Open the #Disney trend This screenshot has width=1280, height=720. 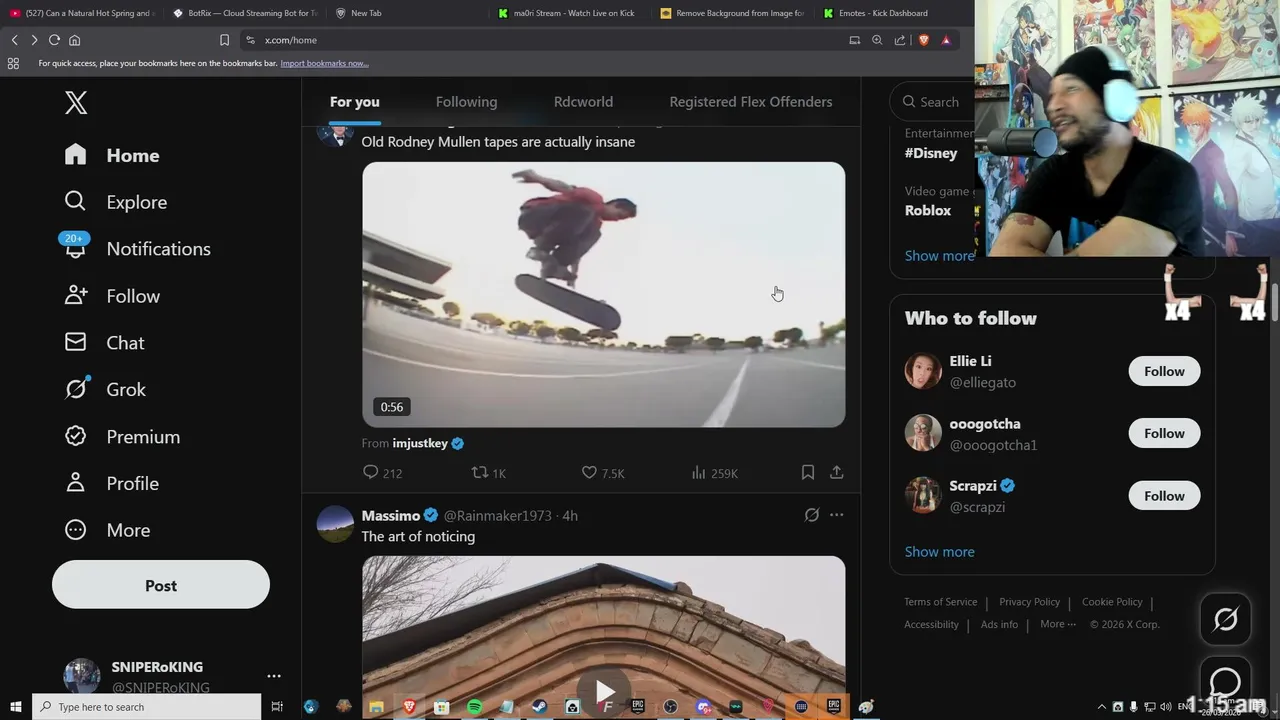[931, 153]
